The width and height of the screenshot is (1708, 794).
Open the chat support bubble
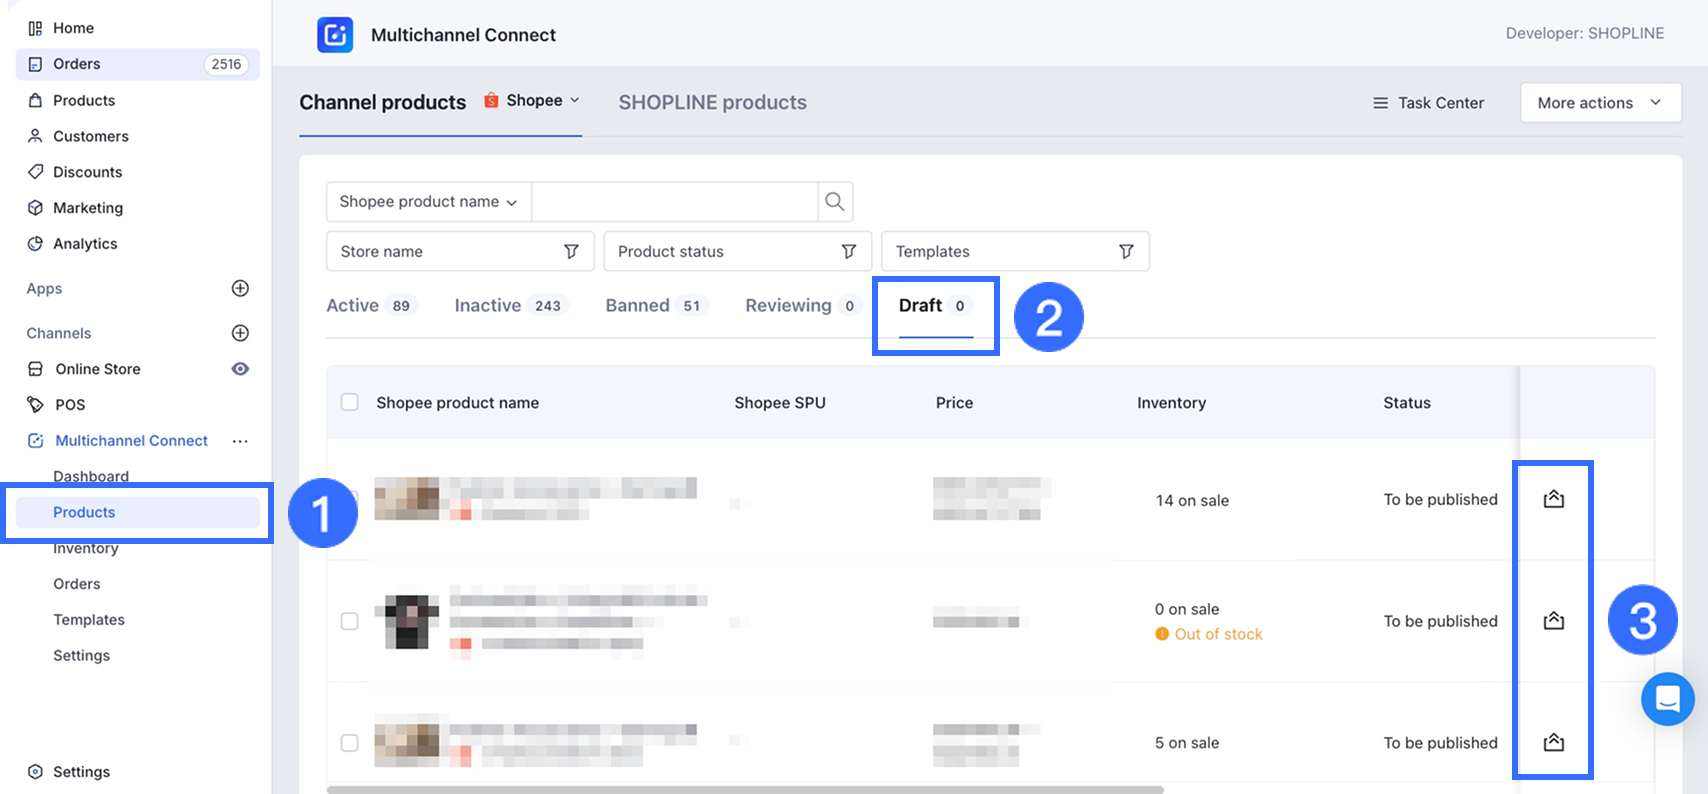pos(1667,699)
